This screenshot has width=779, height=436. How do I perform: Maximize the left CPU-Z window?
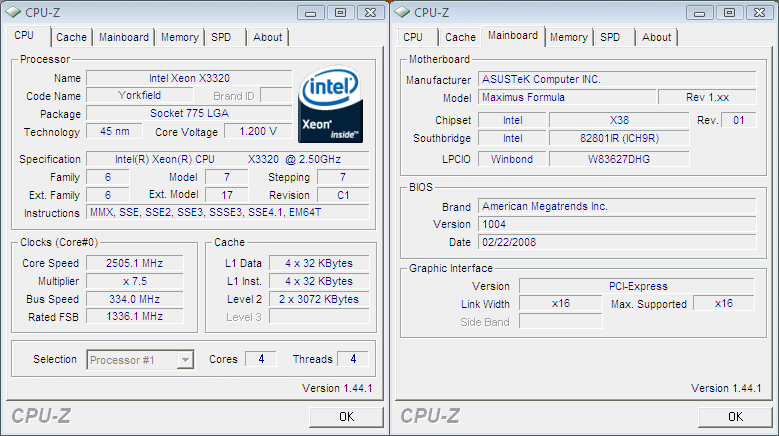click(340, 13)
